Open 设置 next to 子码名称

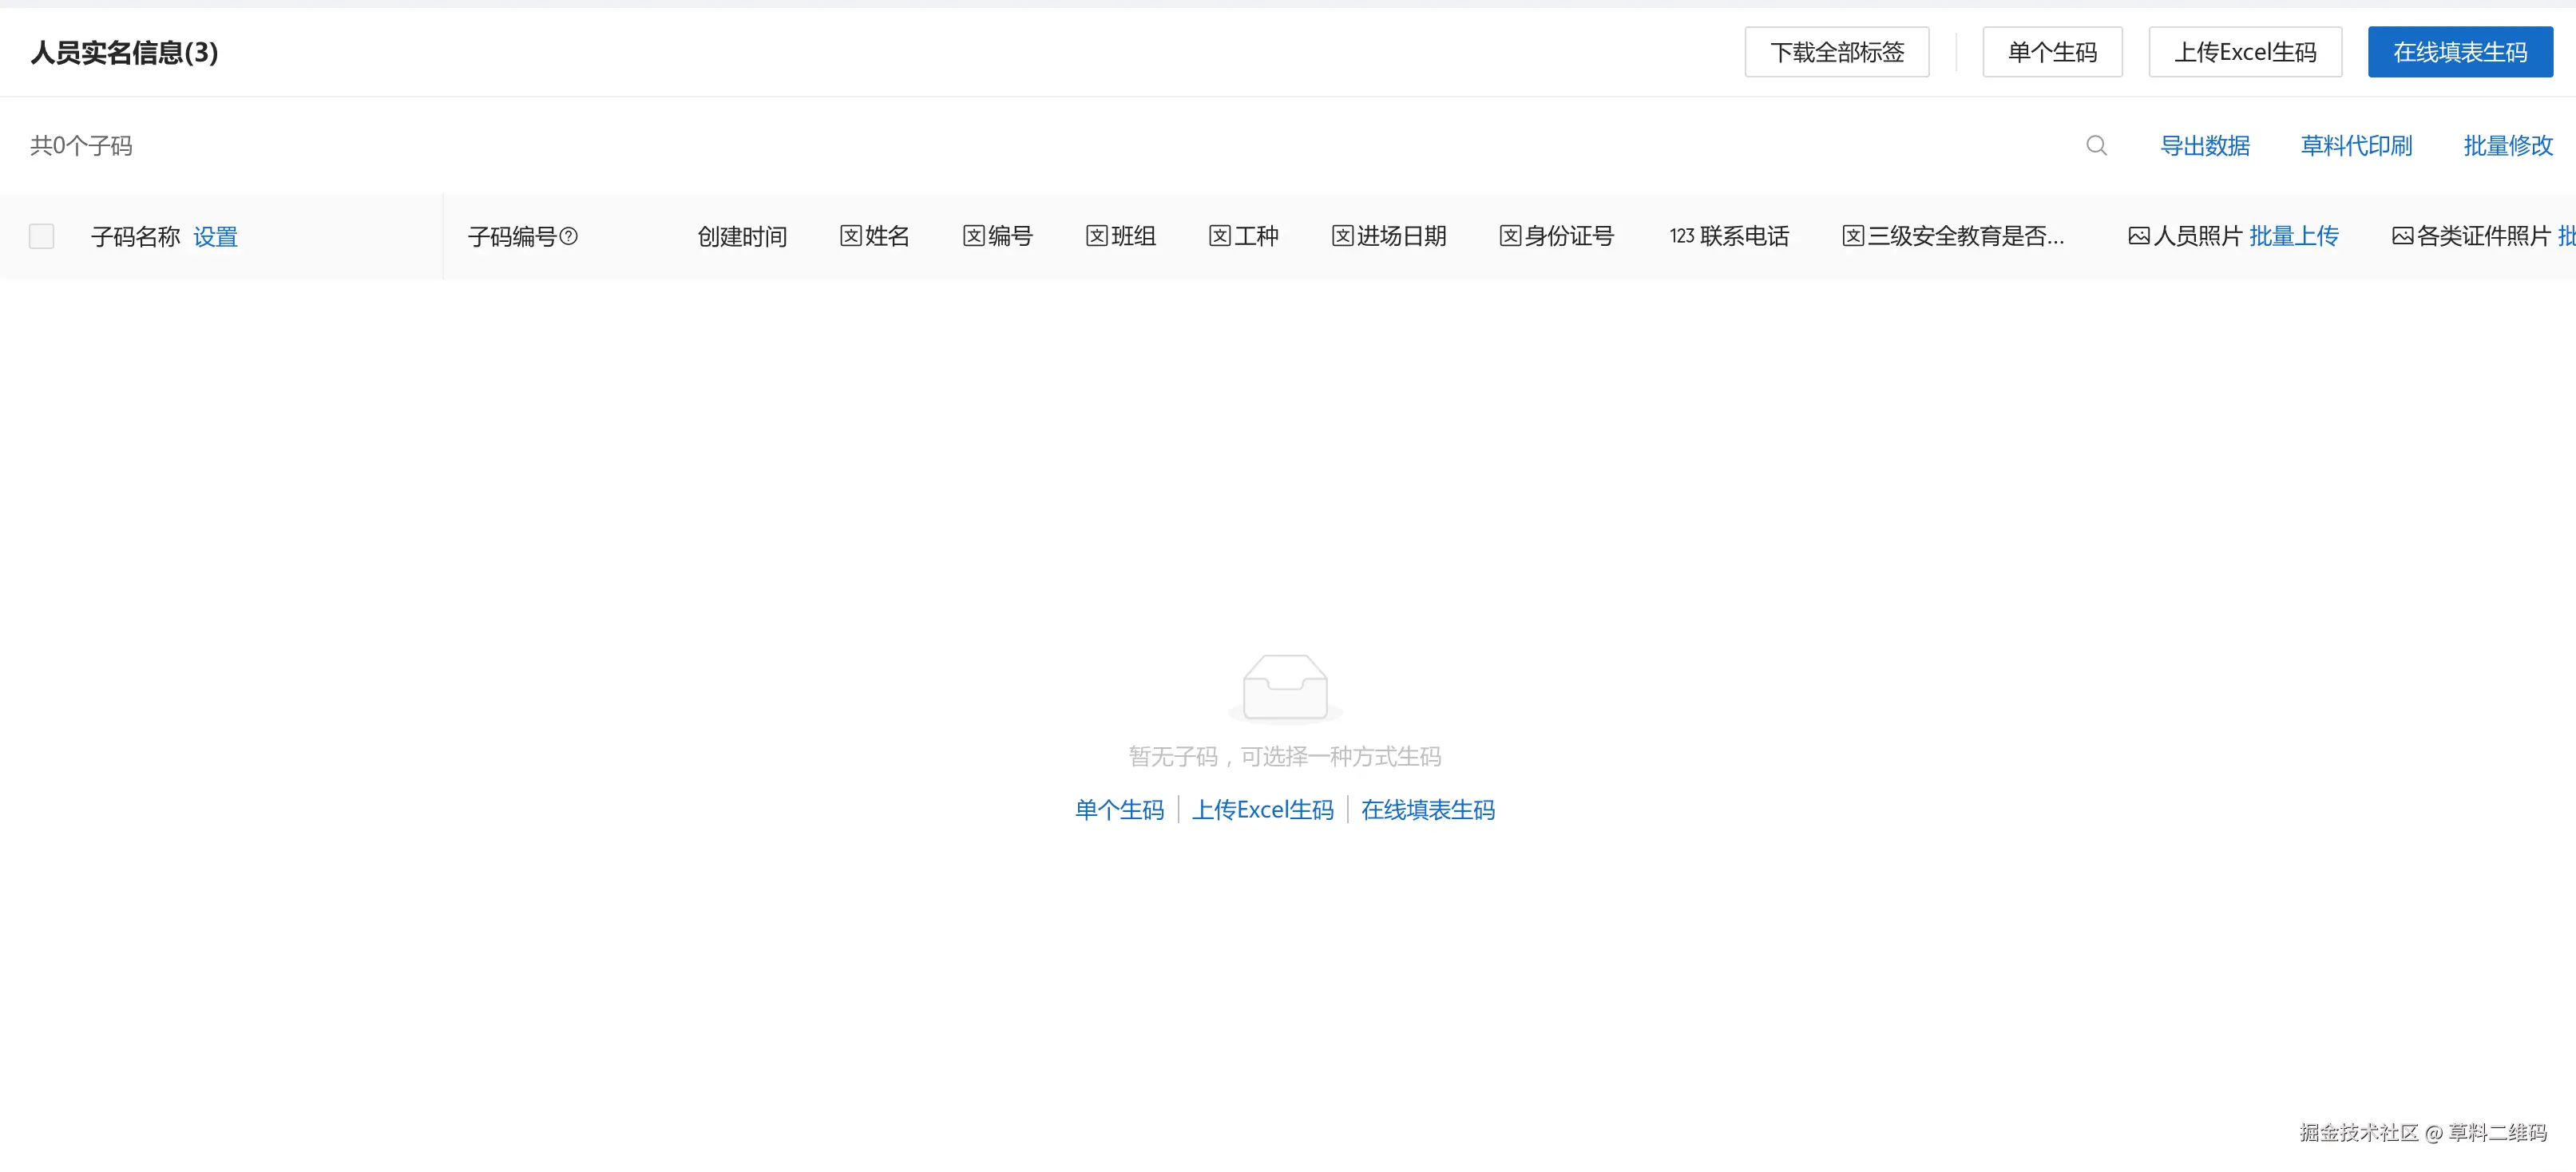tap(215, 237)
